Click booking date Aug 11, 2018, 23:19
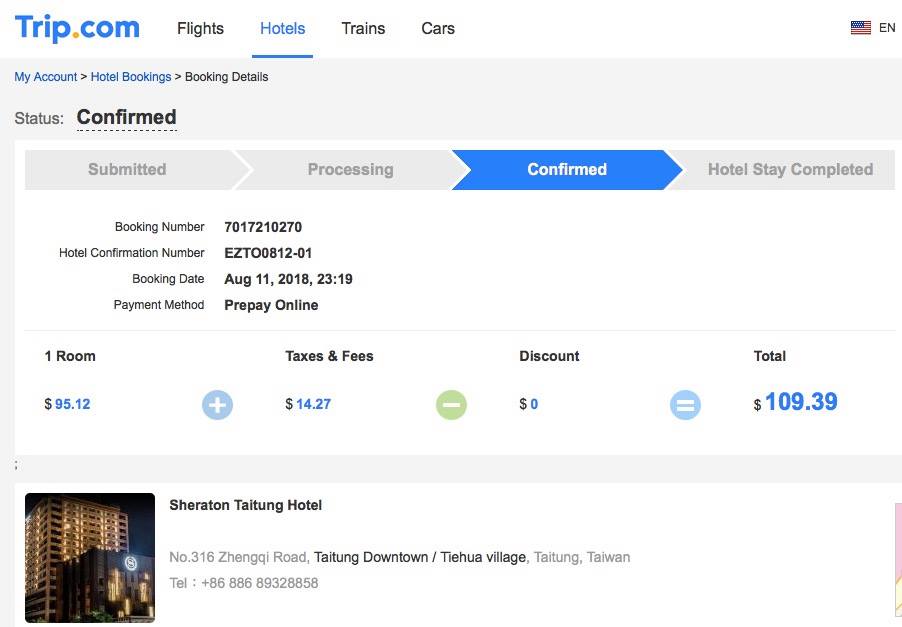 click(x=288, y=279)
